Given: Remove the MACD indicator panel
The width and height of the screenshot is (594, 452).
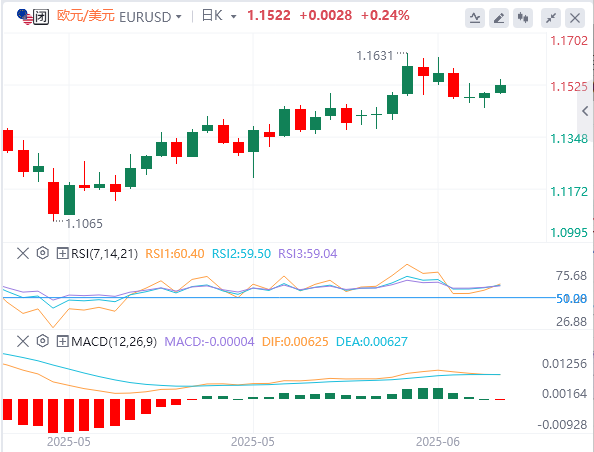Looking at the screenshot, I should [23, 341].
